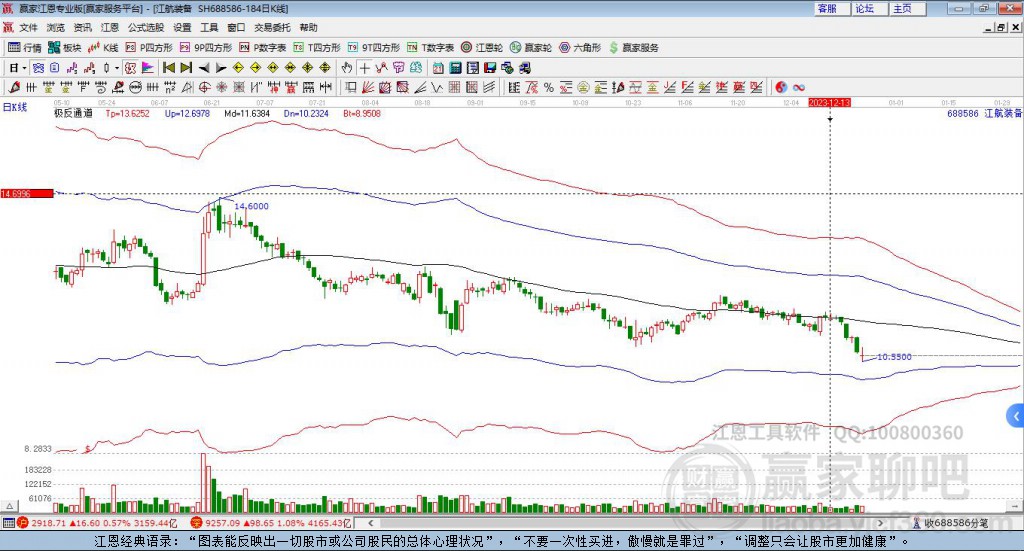Screen dimensions: 1024x551
Task: Open the P数字表 number table
Action: click(x=263, y=48)
